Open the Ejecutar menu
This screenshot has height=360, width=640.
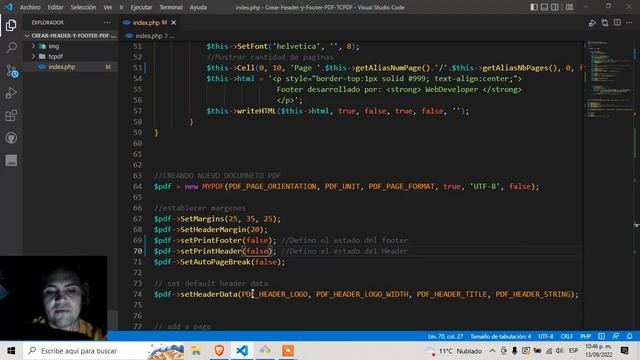(x=141, y=7)
